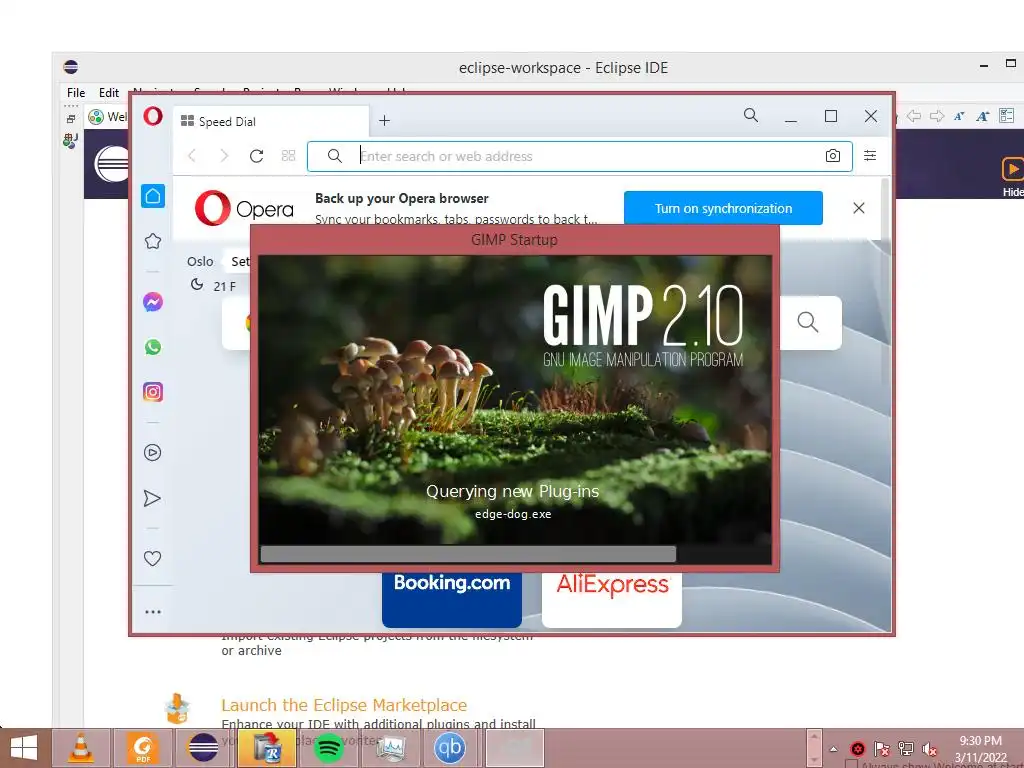Increase font size in Eclipse Welcome
Image resolution: width=1024 pixels, height=768 pixels.
[x=983, y=116]
